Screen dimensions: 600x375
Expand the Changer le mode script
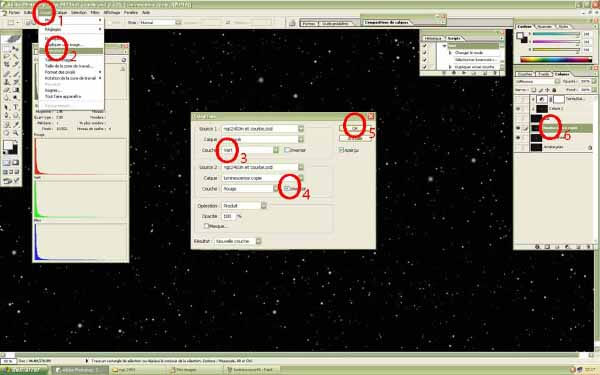pos(450,53)
